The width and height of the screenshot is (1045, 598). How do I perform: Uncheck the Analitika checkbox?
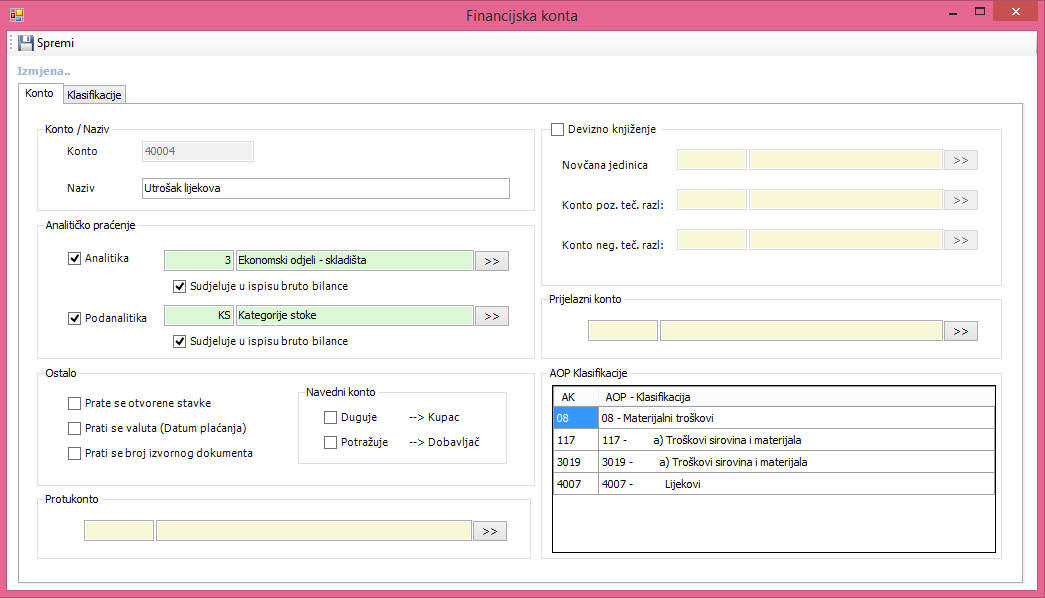coord(75,259)
